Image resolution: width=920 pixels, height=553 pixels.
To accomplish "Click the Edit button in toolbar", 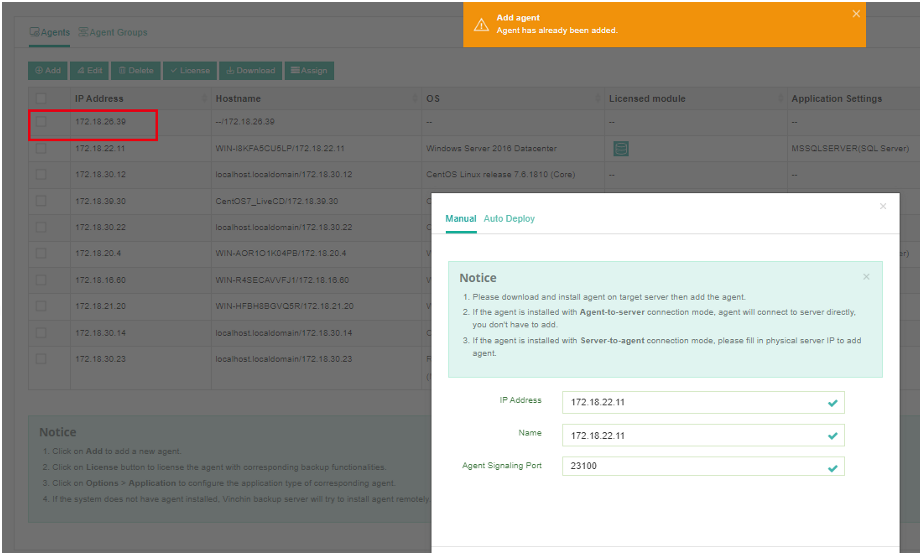I will pyautogui.click(x=89, y=70).
